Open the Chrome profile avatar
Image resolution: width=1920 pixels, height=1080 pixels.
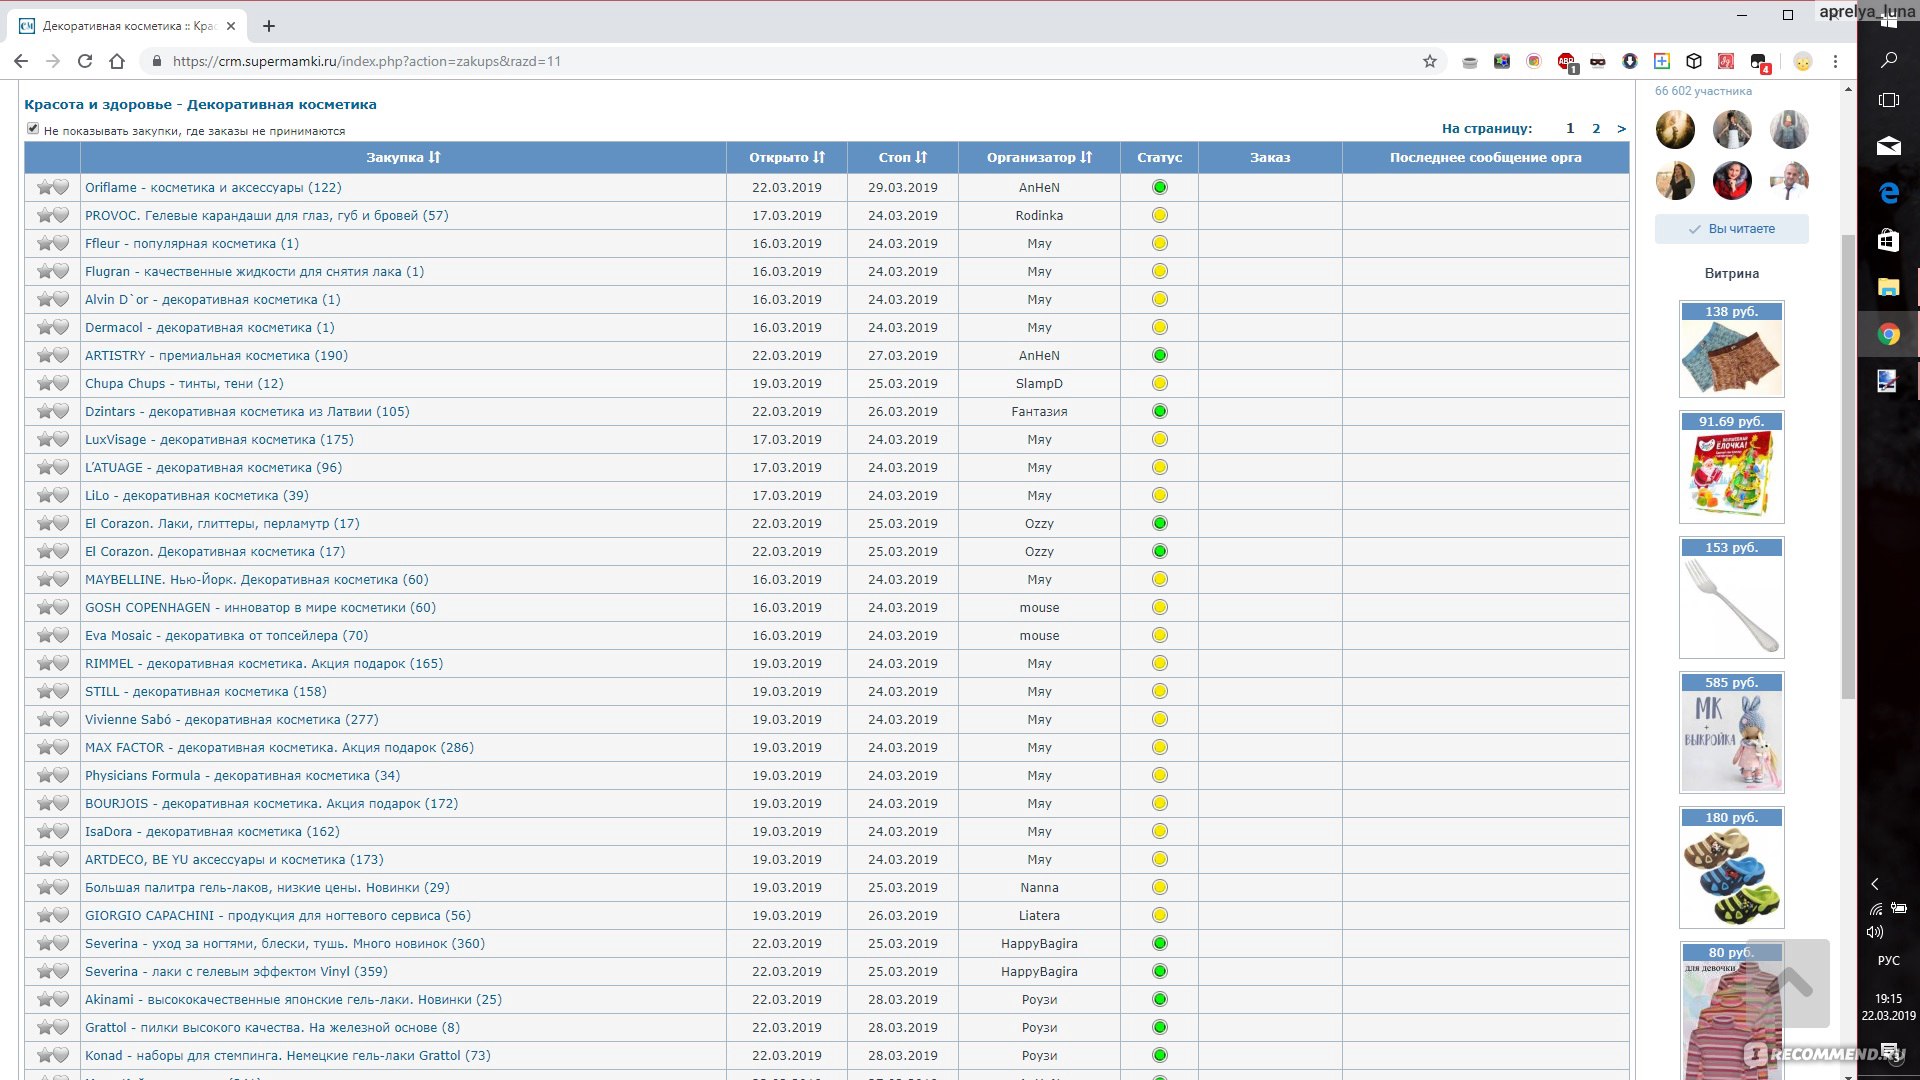coord(1803,62)
